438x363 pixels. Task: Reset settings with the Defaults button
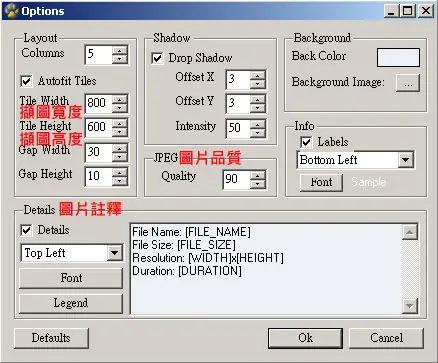pyautogui.click(x=51, y=338)
